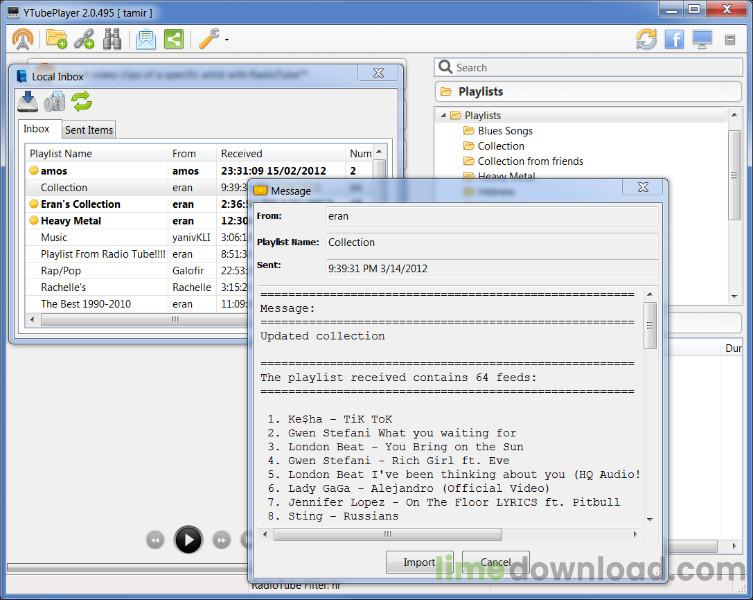Viewport: 753px width, 600px height.
Task: Close the Local Inbox window
Action: tap(378, 73)
